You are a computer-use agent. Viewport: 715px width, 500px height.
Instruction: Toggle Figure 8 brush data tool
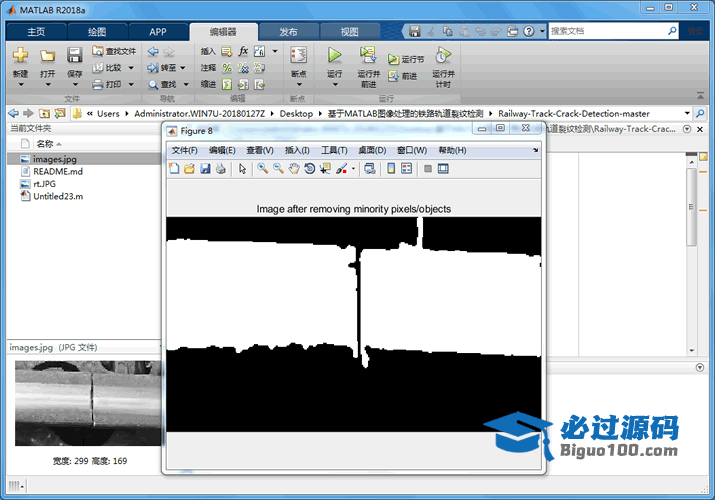tap(341, 169)
